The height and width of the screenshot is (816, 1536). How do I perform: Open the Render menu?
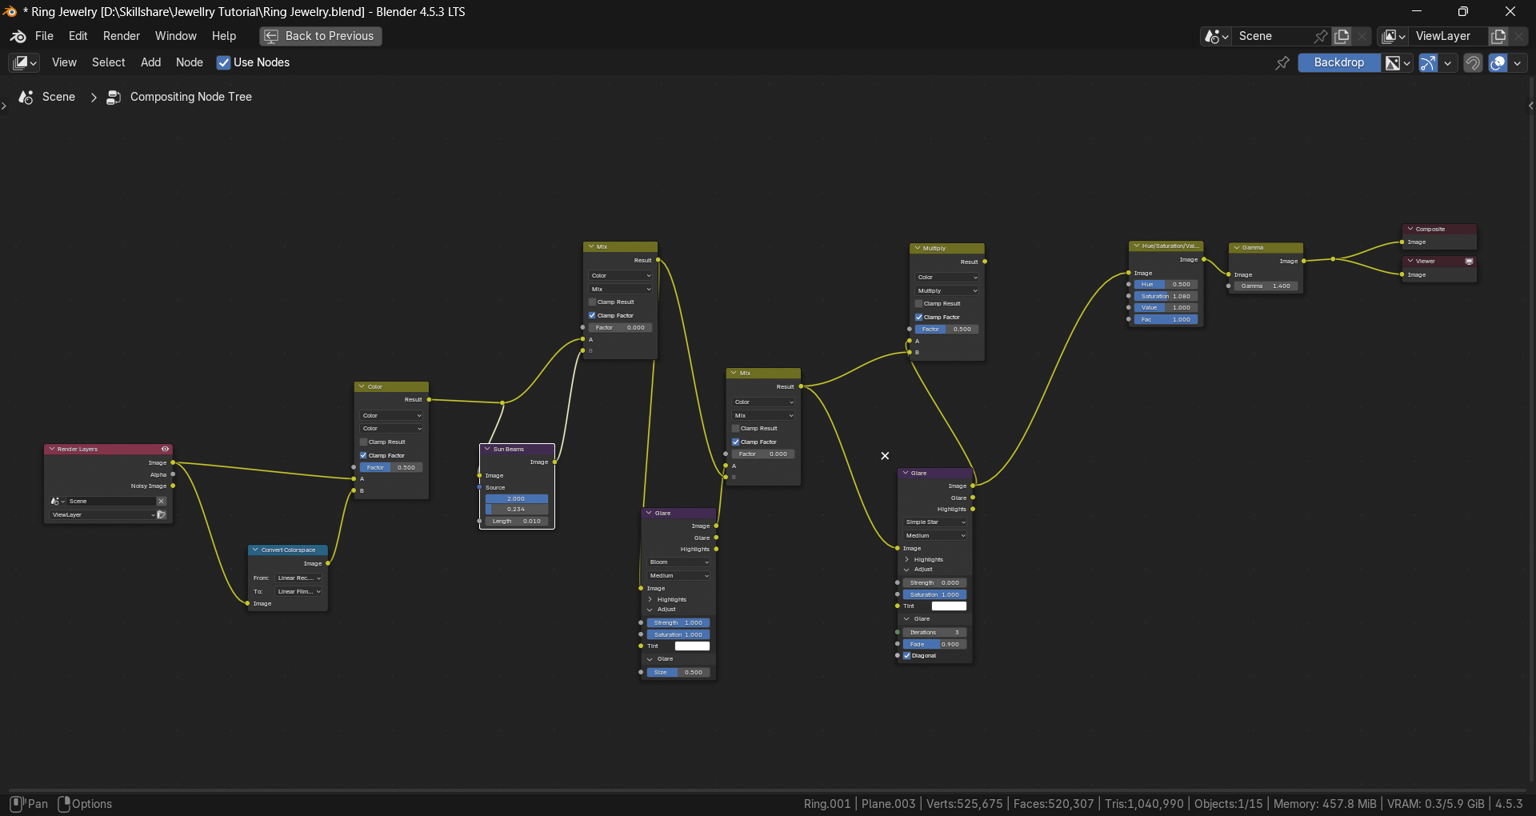pos(121,36)
